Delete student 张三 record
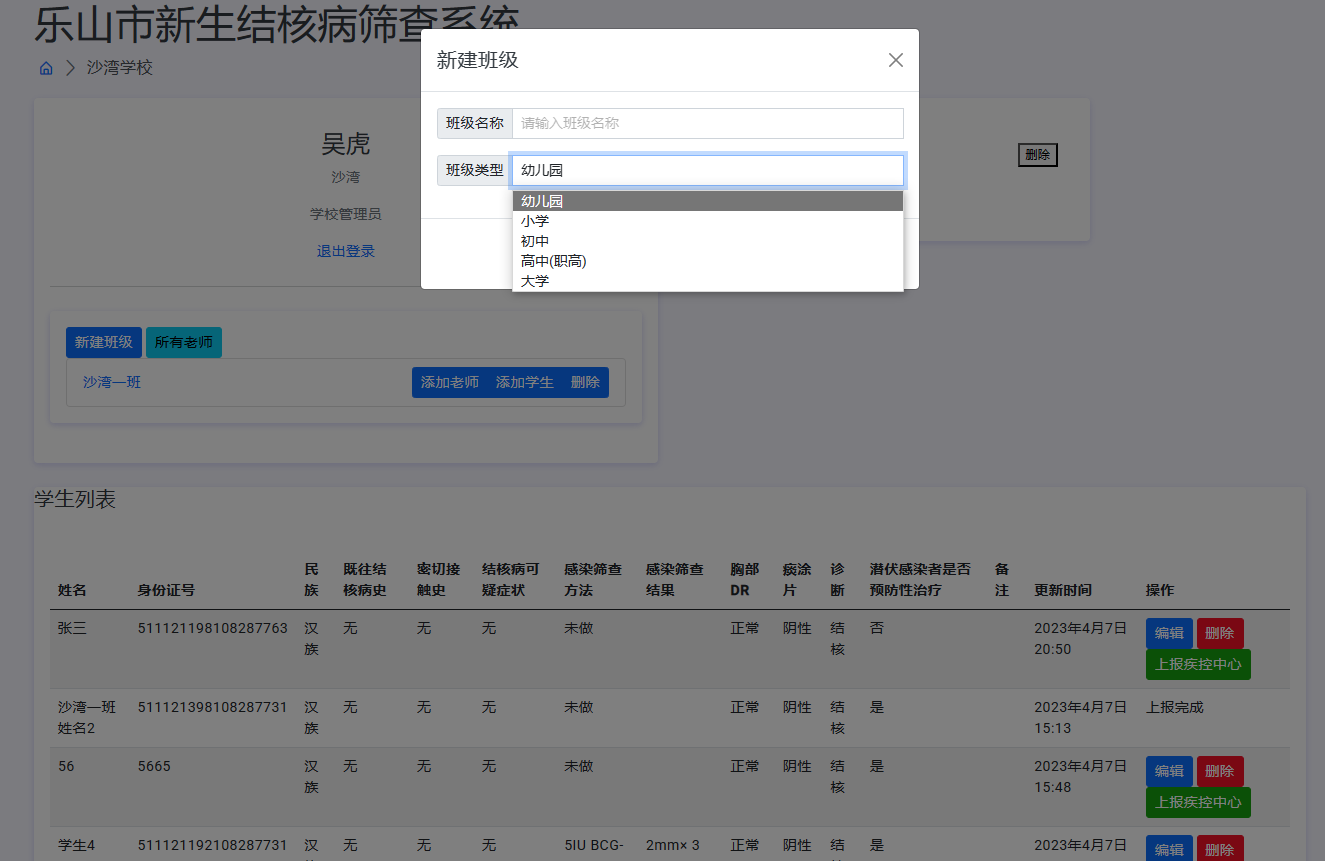The height and width of the screenshot is (861, 1325). click(x=1220, y=633)
